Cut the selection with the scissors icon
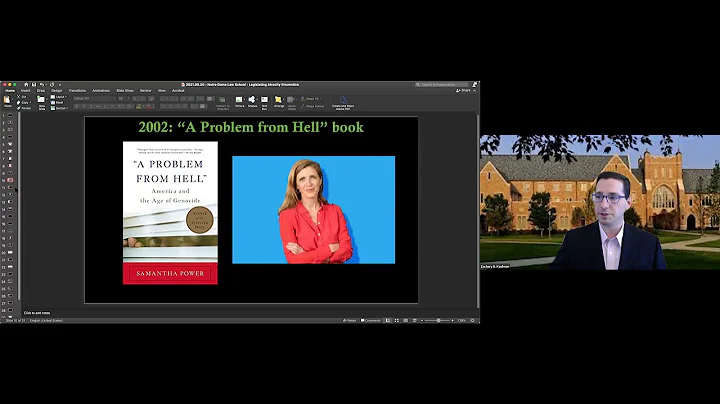Screen dimensions: 720x404 [21, 97]
